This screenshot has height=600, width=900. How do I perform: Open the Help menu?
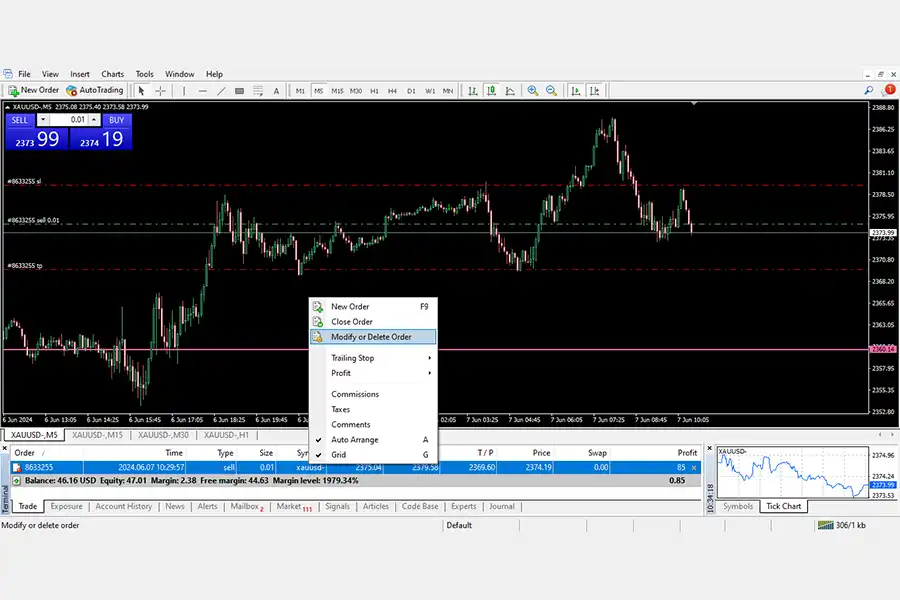coord(214,74)
